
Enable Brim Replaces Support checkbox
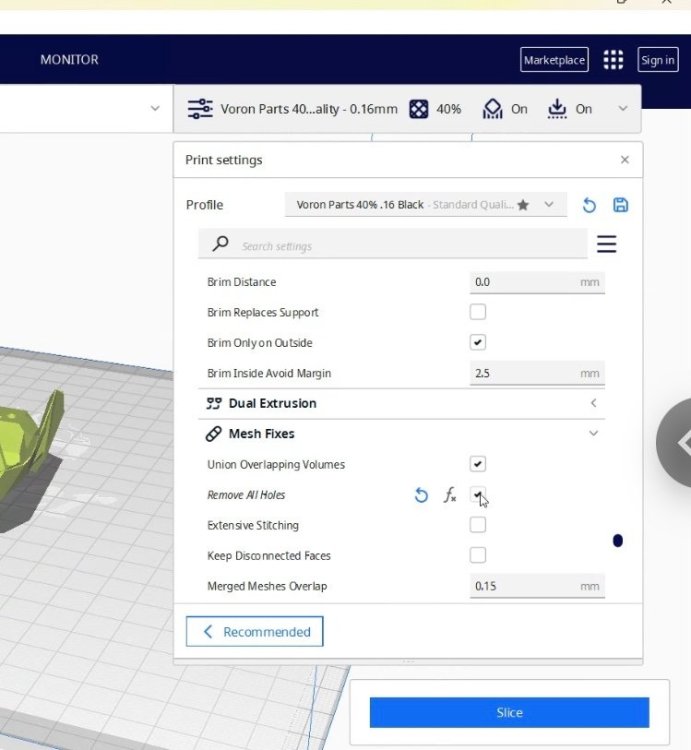(478, 312)
